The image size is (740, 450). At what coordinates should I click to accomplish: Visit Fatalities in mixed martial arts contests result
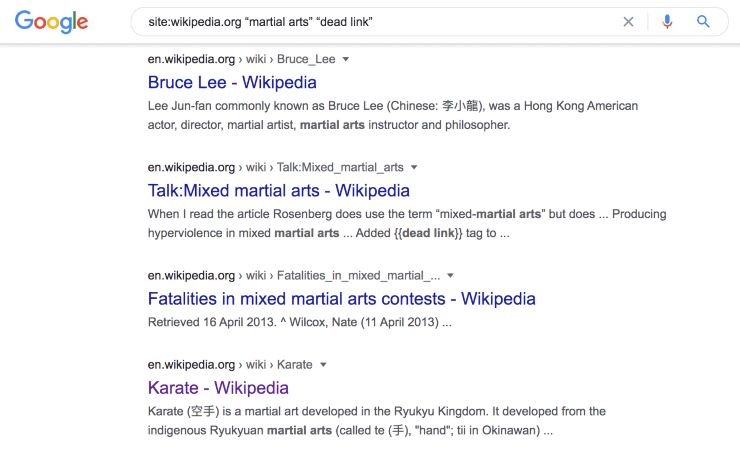point(341,299)
